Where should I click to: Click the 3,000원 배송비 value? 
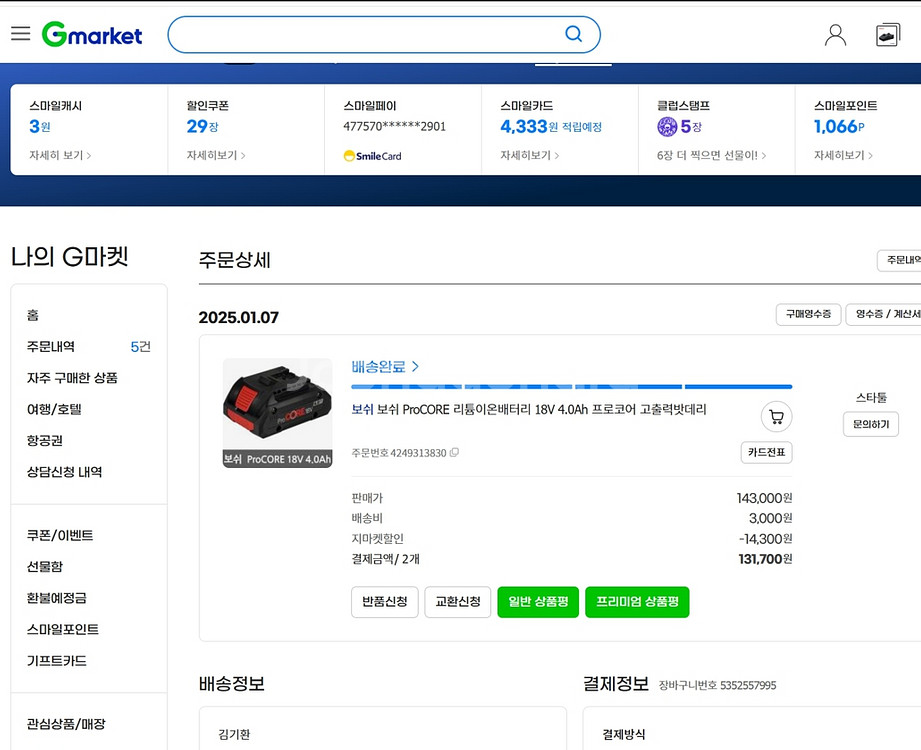[x=770, y=518]
